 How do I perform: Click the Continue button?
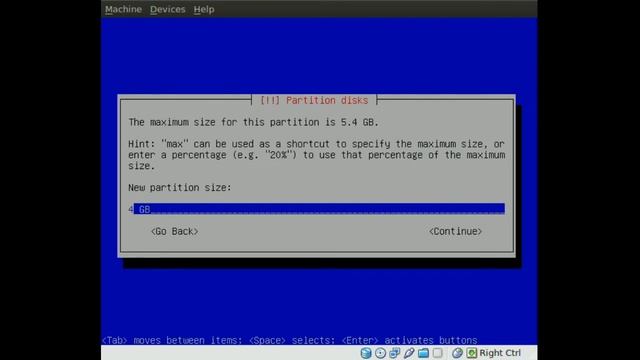455,231
